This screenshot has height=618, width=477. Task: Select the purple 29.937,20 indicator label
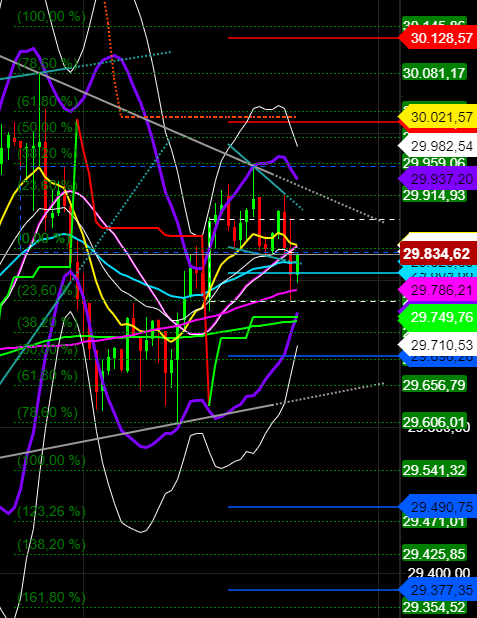tap(439, 179)
